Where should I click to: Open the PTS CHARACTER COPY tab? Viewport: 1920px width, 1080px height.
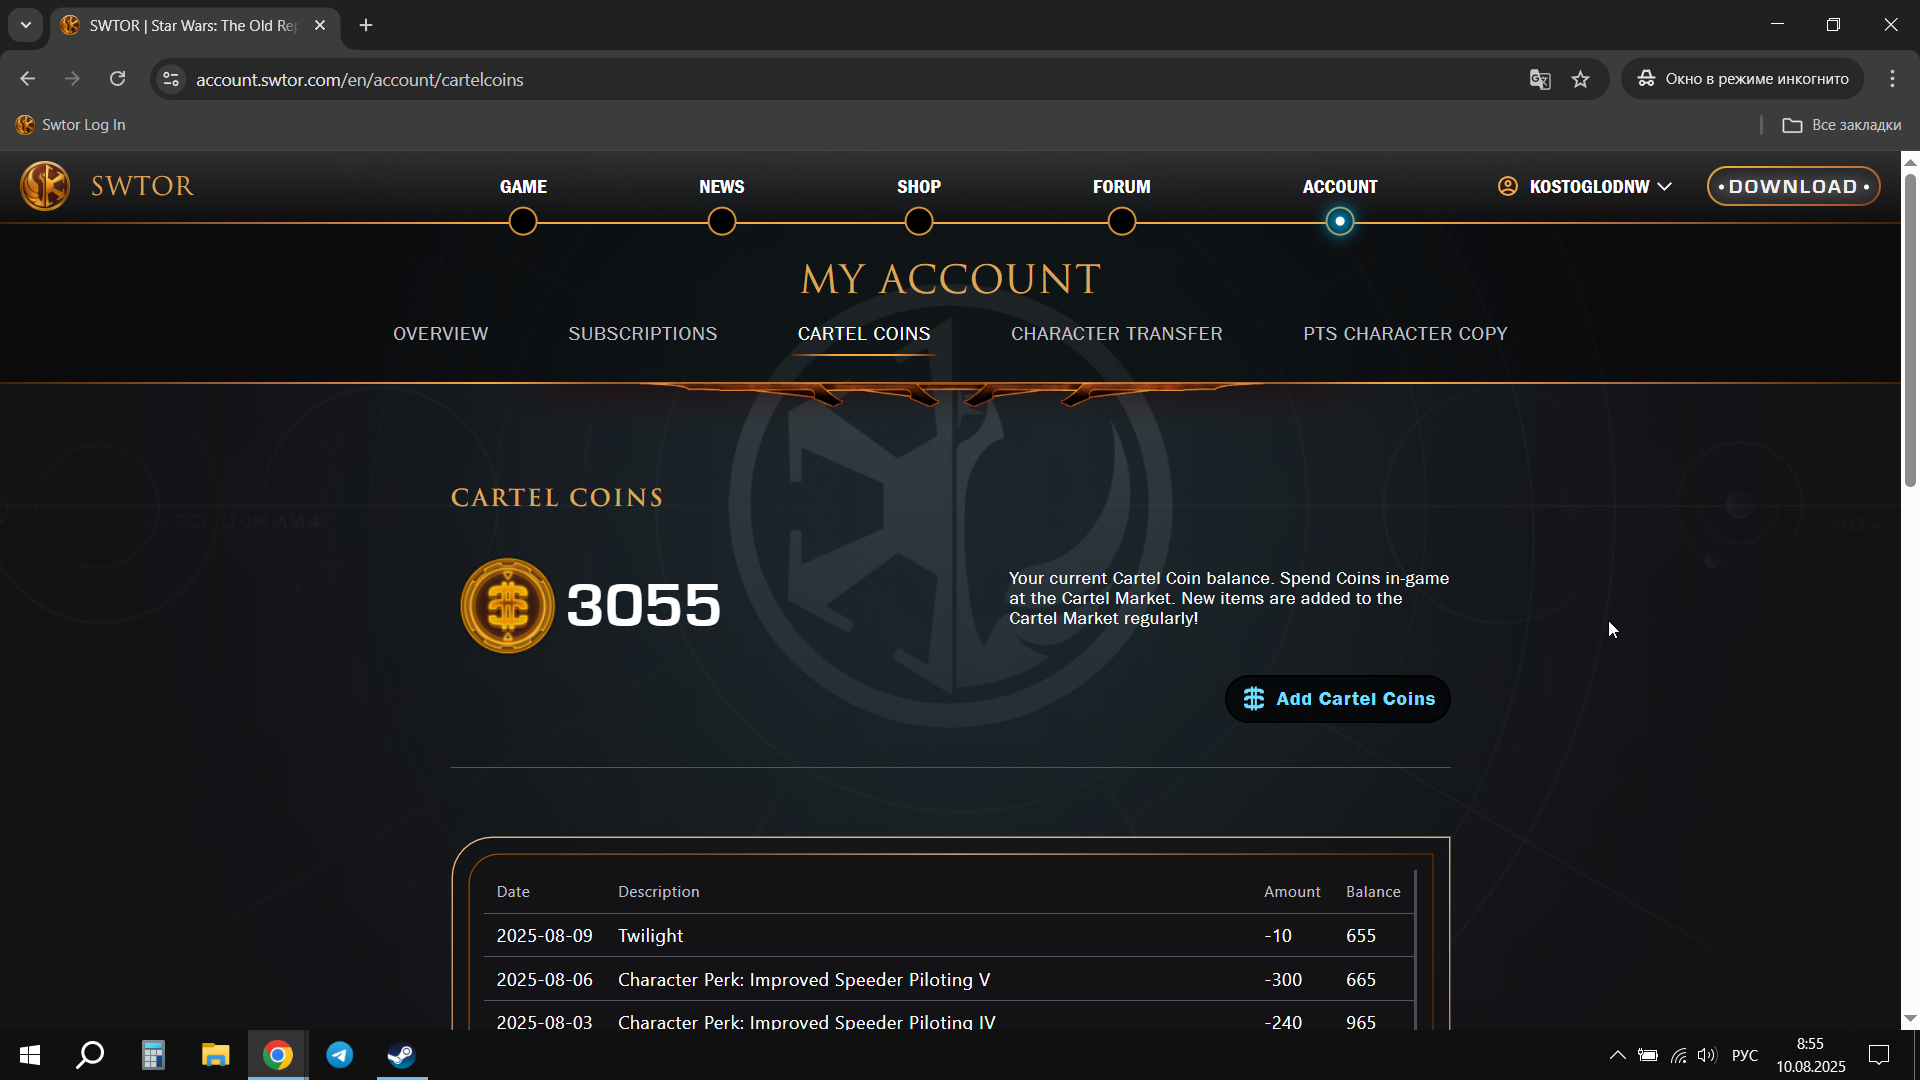point(1405,334)
